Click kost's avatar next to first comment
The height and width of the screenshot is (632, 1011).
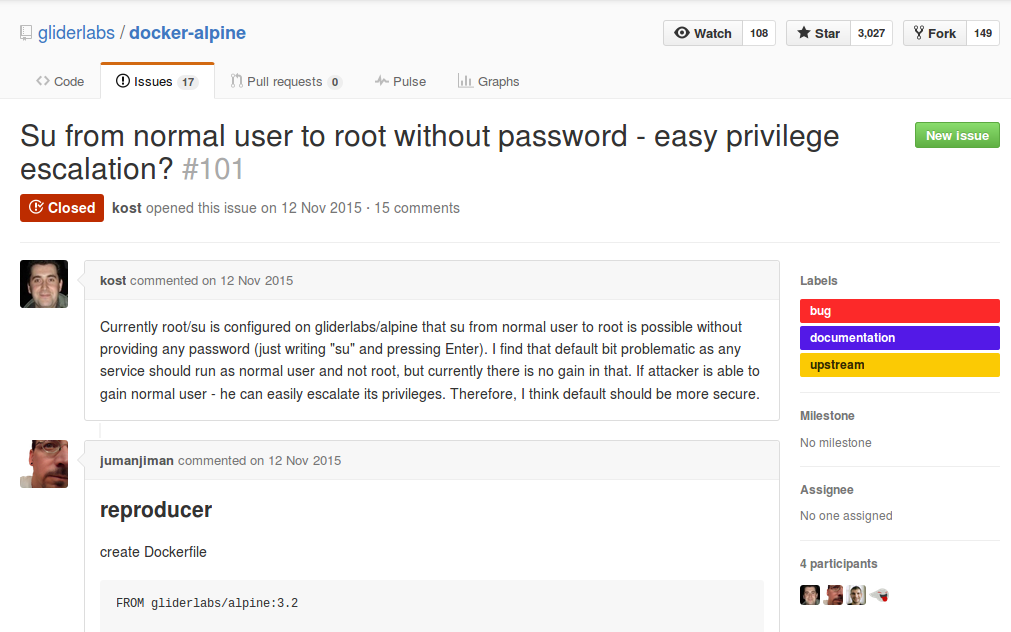click(44, 284)
